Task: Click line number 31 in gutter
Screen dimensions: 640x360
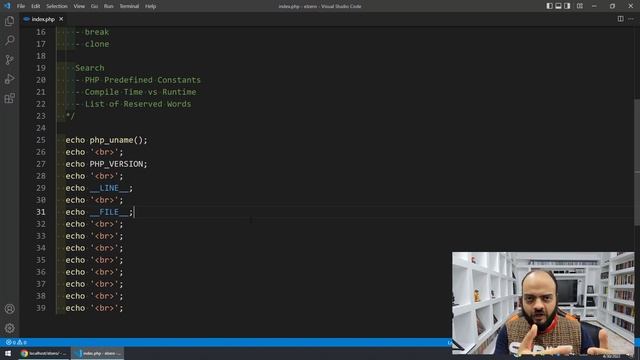Action: pyautogui.click(x=41, y=212)
